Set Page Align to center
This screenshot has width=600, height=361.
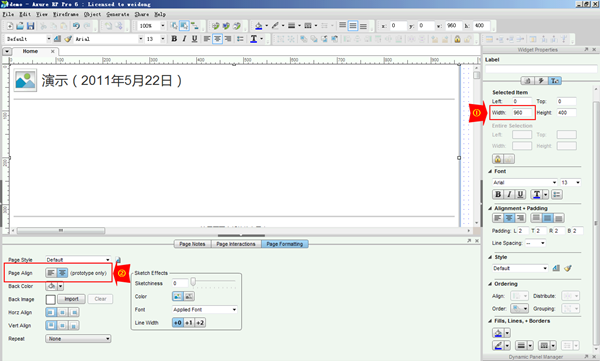click(x=62, y=273)
